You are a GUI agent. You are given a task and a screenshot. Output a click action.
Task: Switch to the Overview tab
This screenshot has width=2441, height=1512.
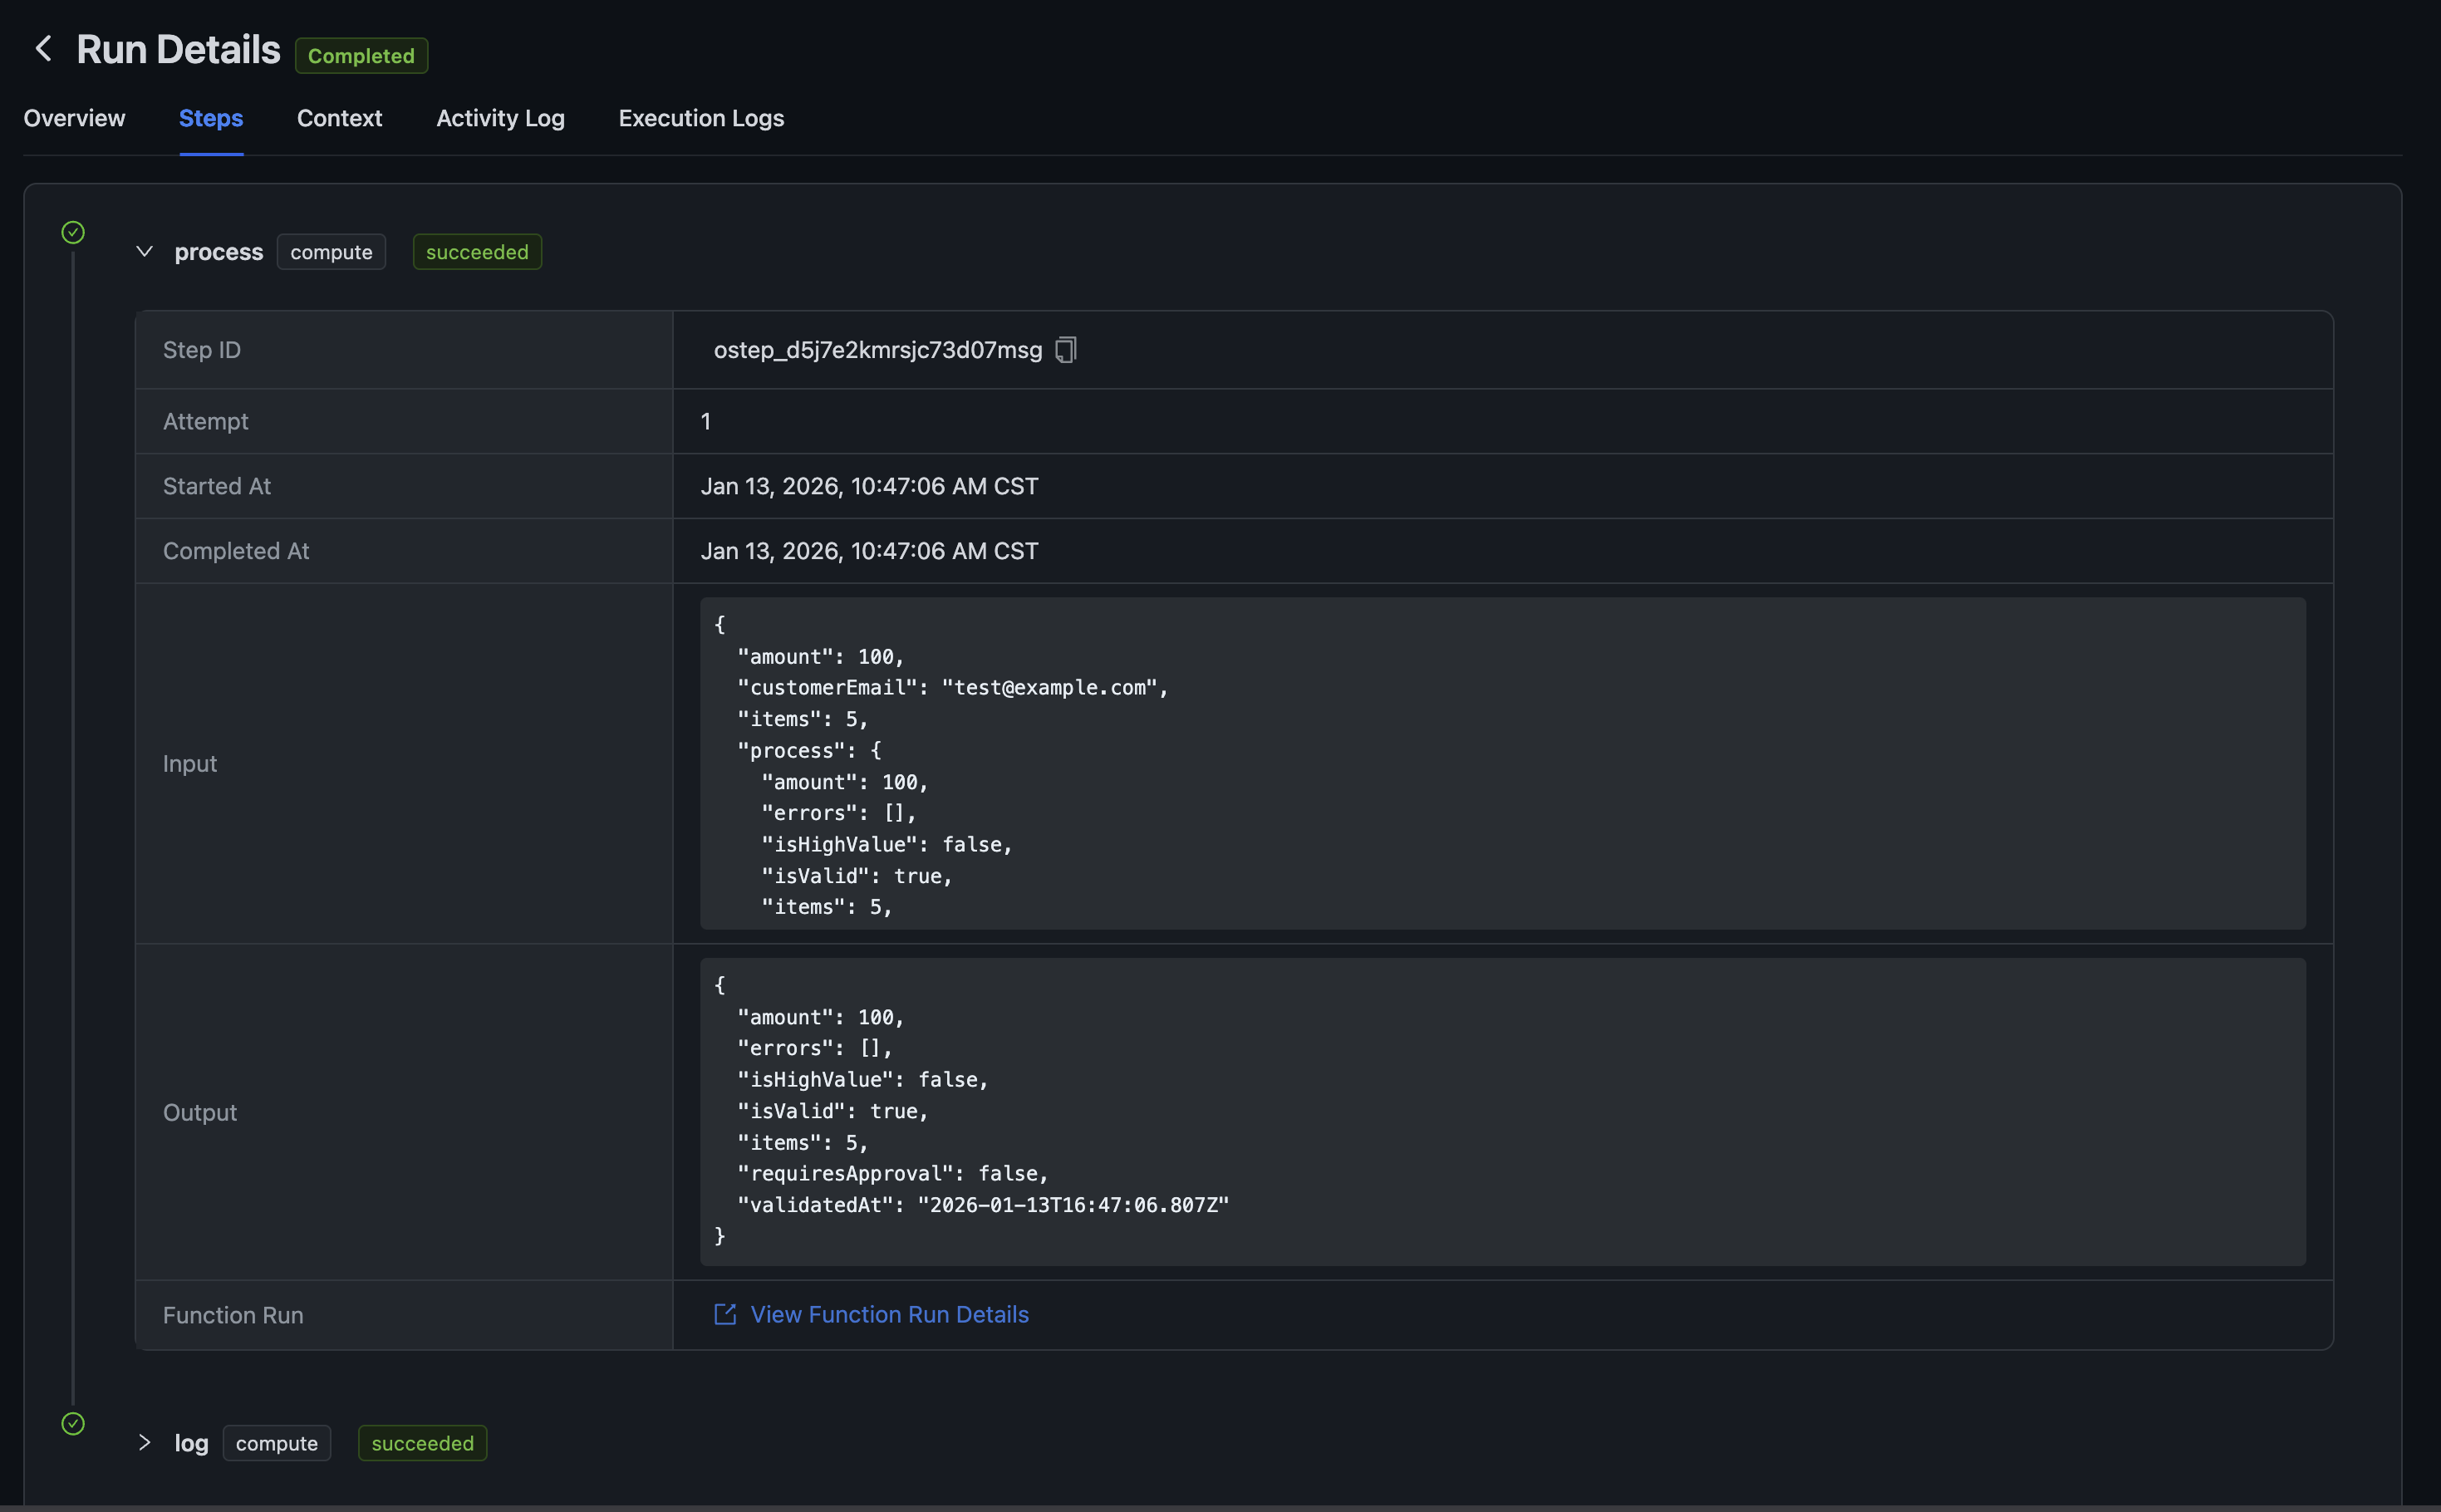coord(74,118)
